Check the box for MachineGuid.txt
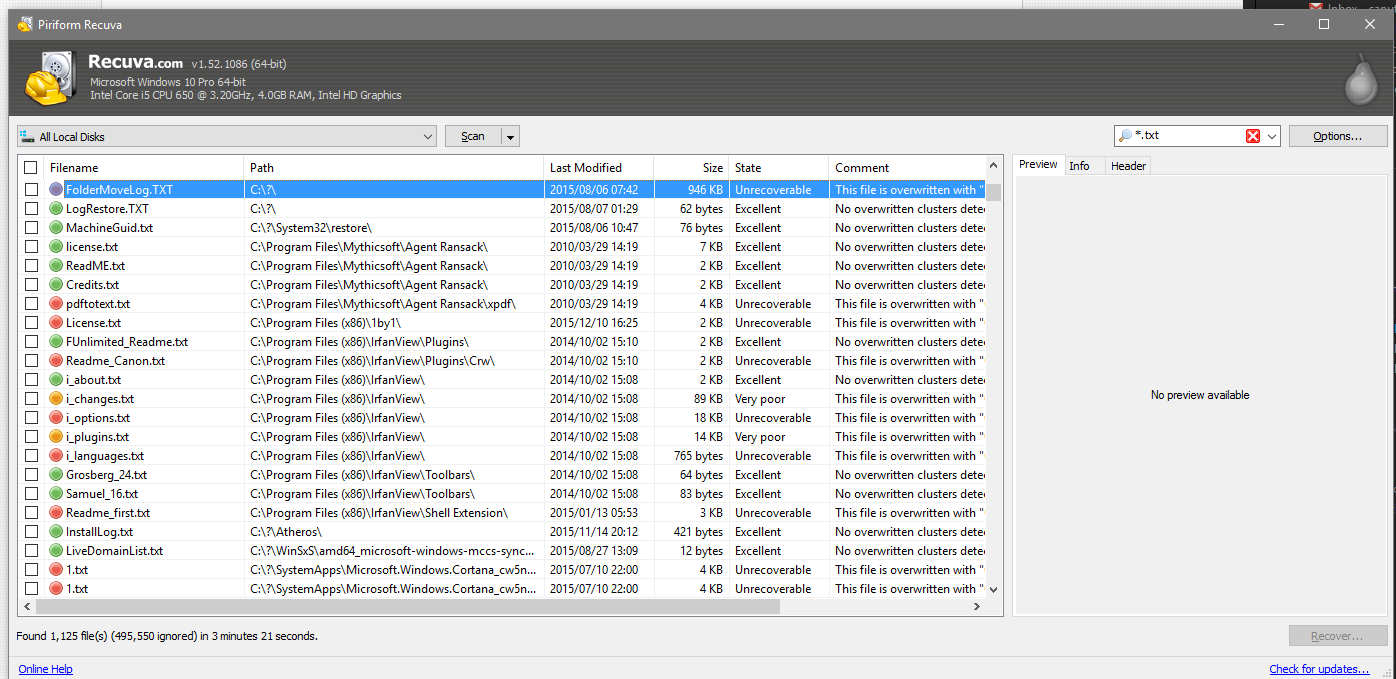This screenshot has height=679, width=1396. [x=31, y=228]
